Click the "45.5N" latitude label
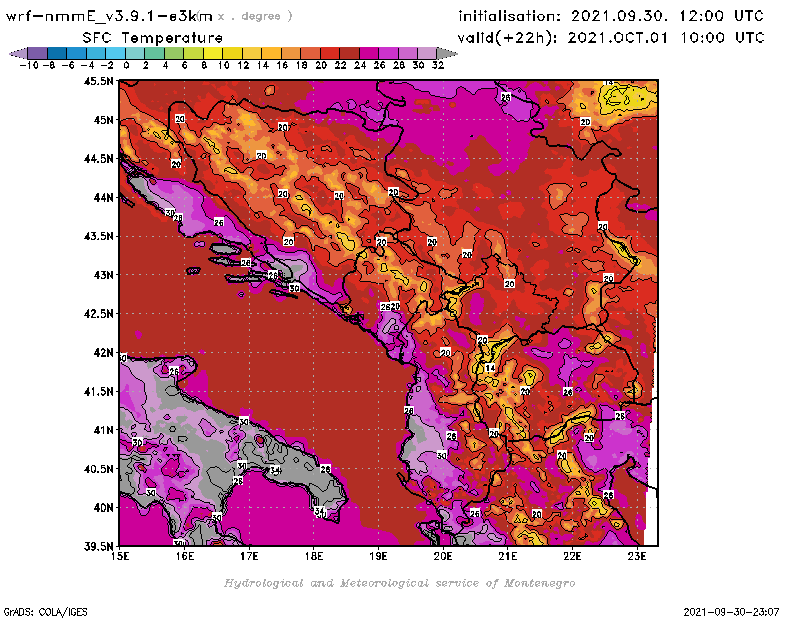This screenshot has height=618, width=800. click(x=98, y=81)
